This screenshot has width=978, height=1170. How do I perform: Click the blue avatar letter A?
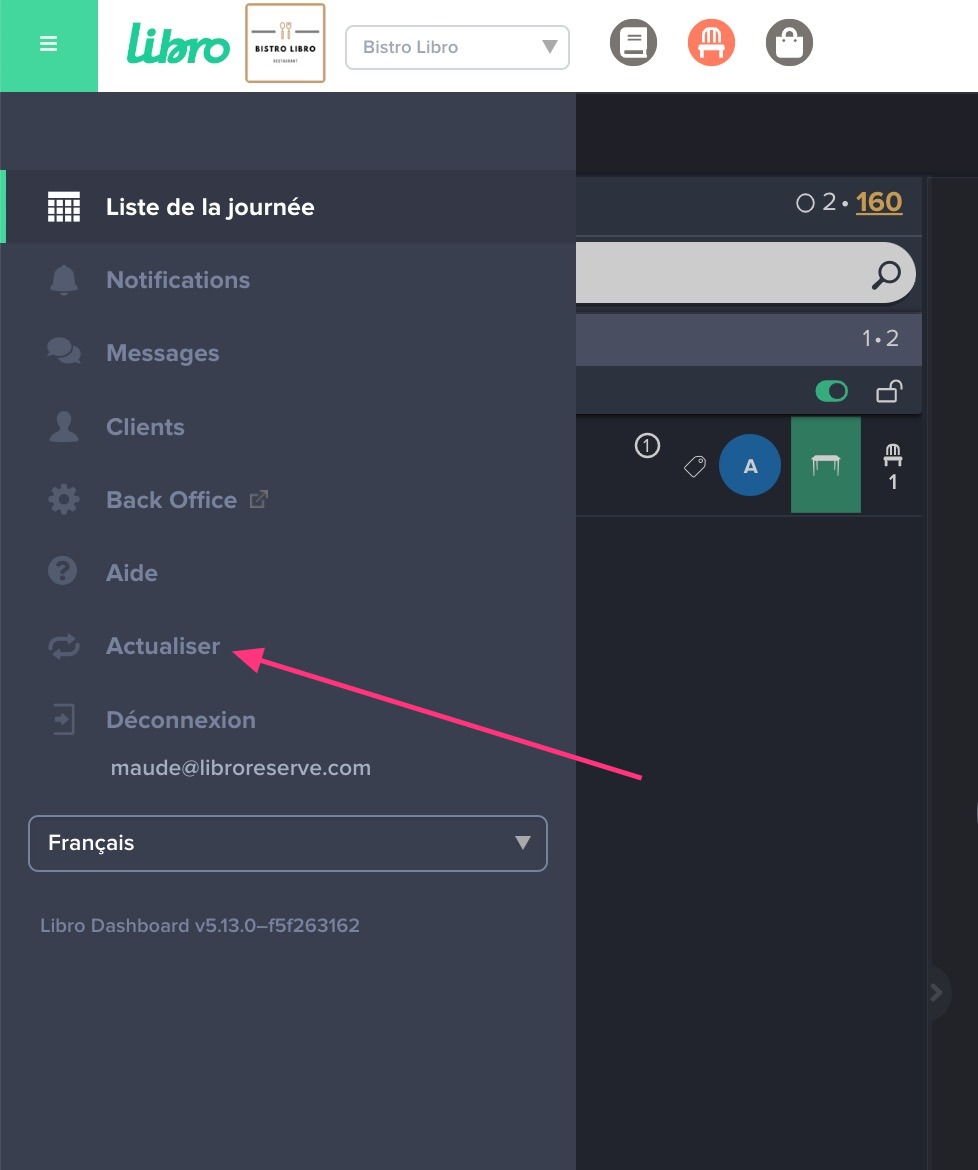pos(750,466)
